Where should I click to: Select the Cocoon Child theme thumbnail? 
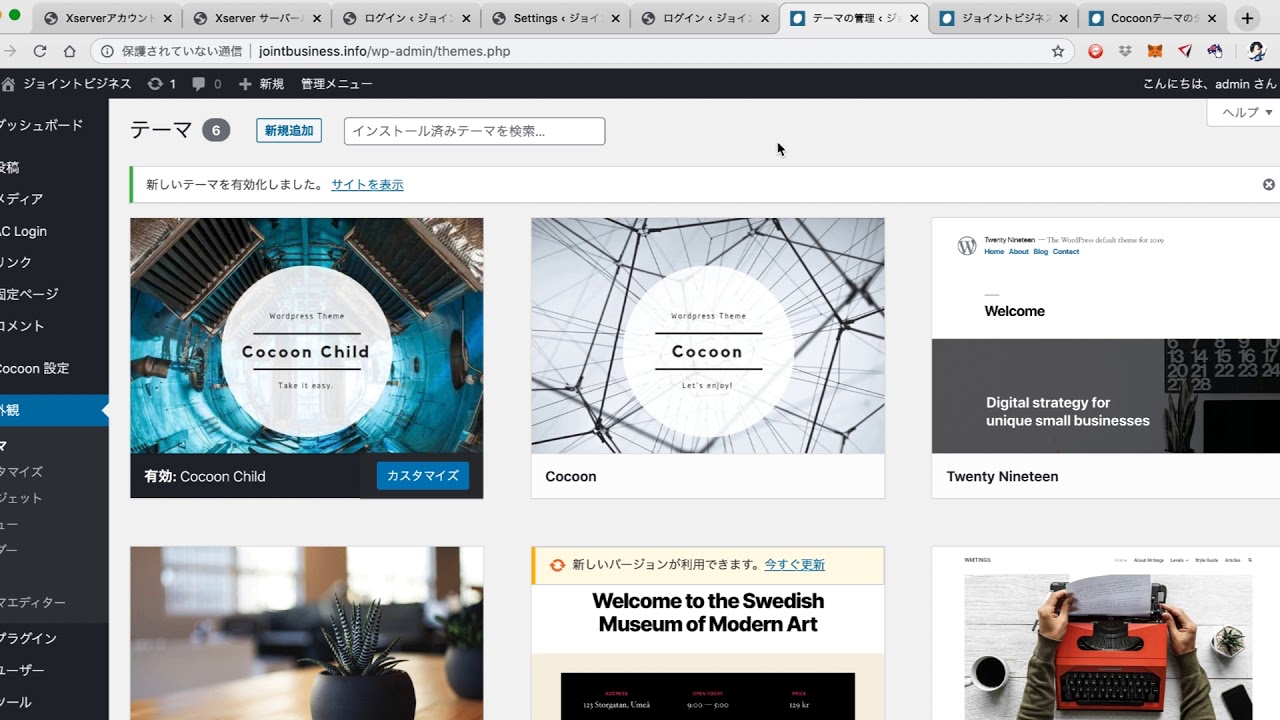307,336
